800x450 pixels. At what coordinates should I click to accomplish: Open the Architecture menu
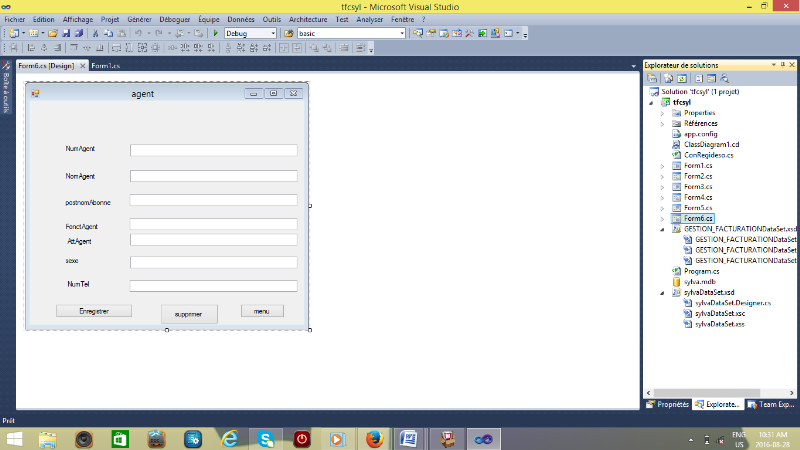pyautogui.click(x=308, y=19)
